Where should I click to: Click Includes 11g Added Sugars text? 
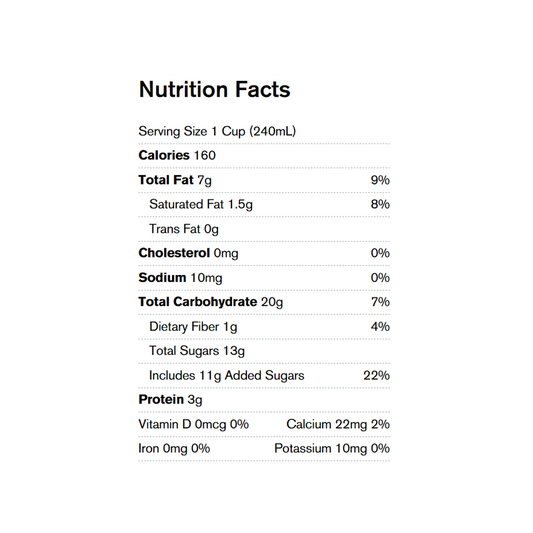point(226,376)
